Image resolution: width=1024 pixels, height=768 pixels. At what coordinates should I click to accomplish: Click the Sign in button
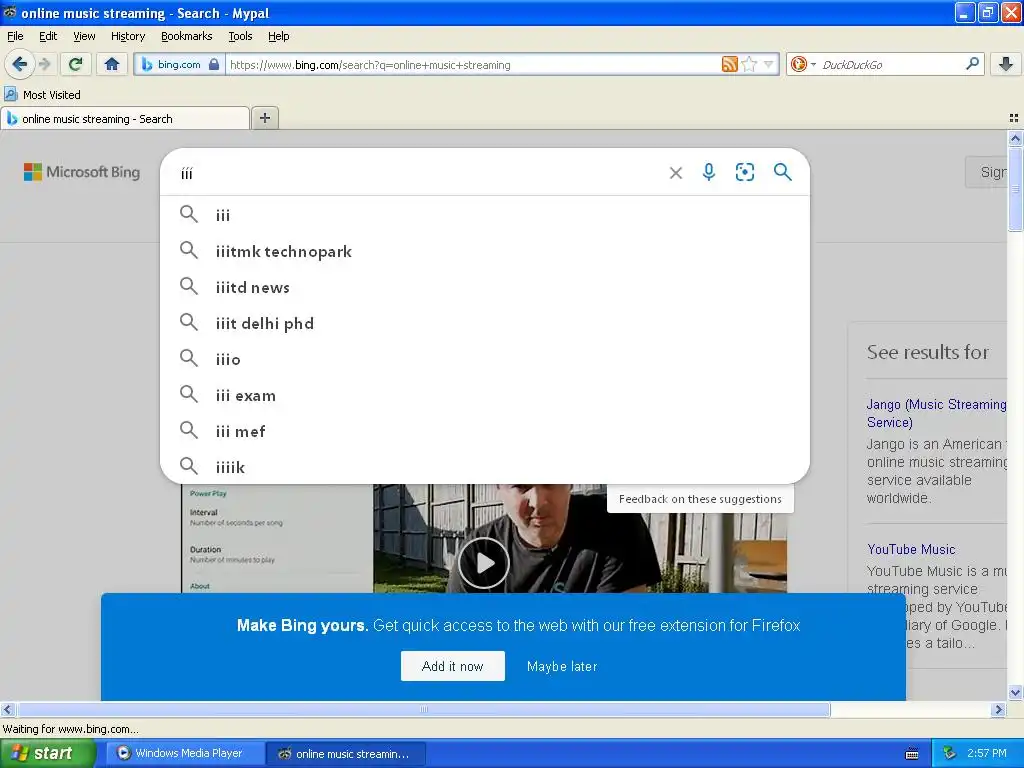tap(986, 172)
